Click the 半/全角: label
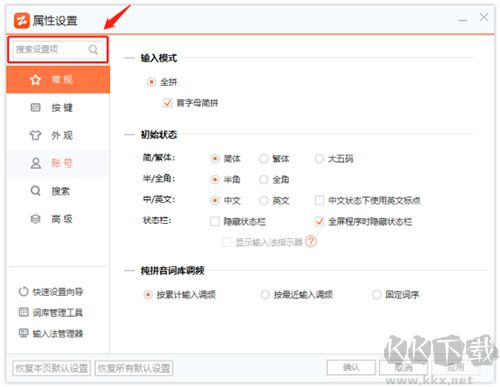Viewport: 500px width, 387px height. pyautogui.click(x=159, y=178)
